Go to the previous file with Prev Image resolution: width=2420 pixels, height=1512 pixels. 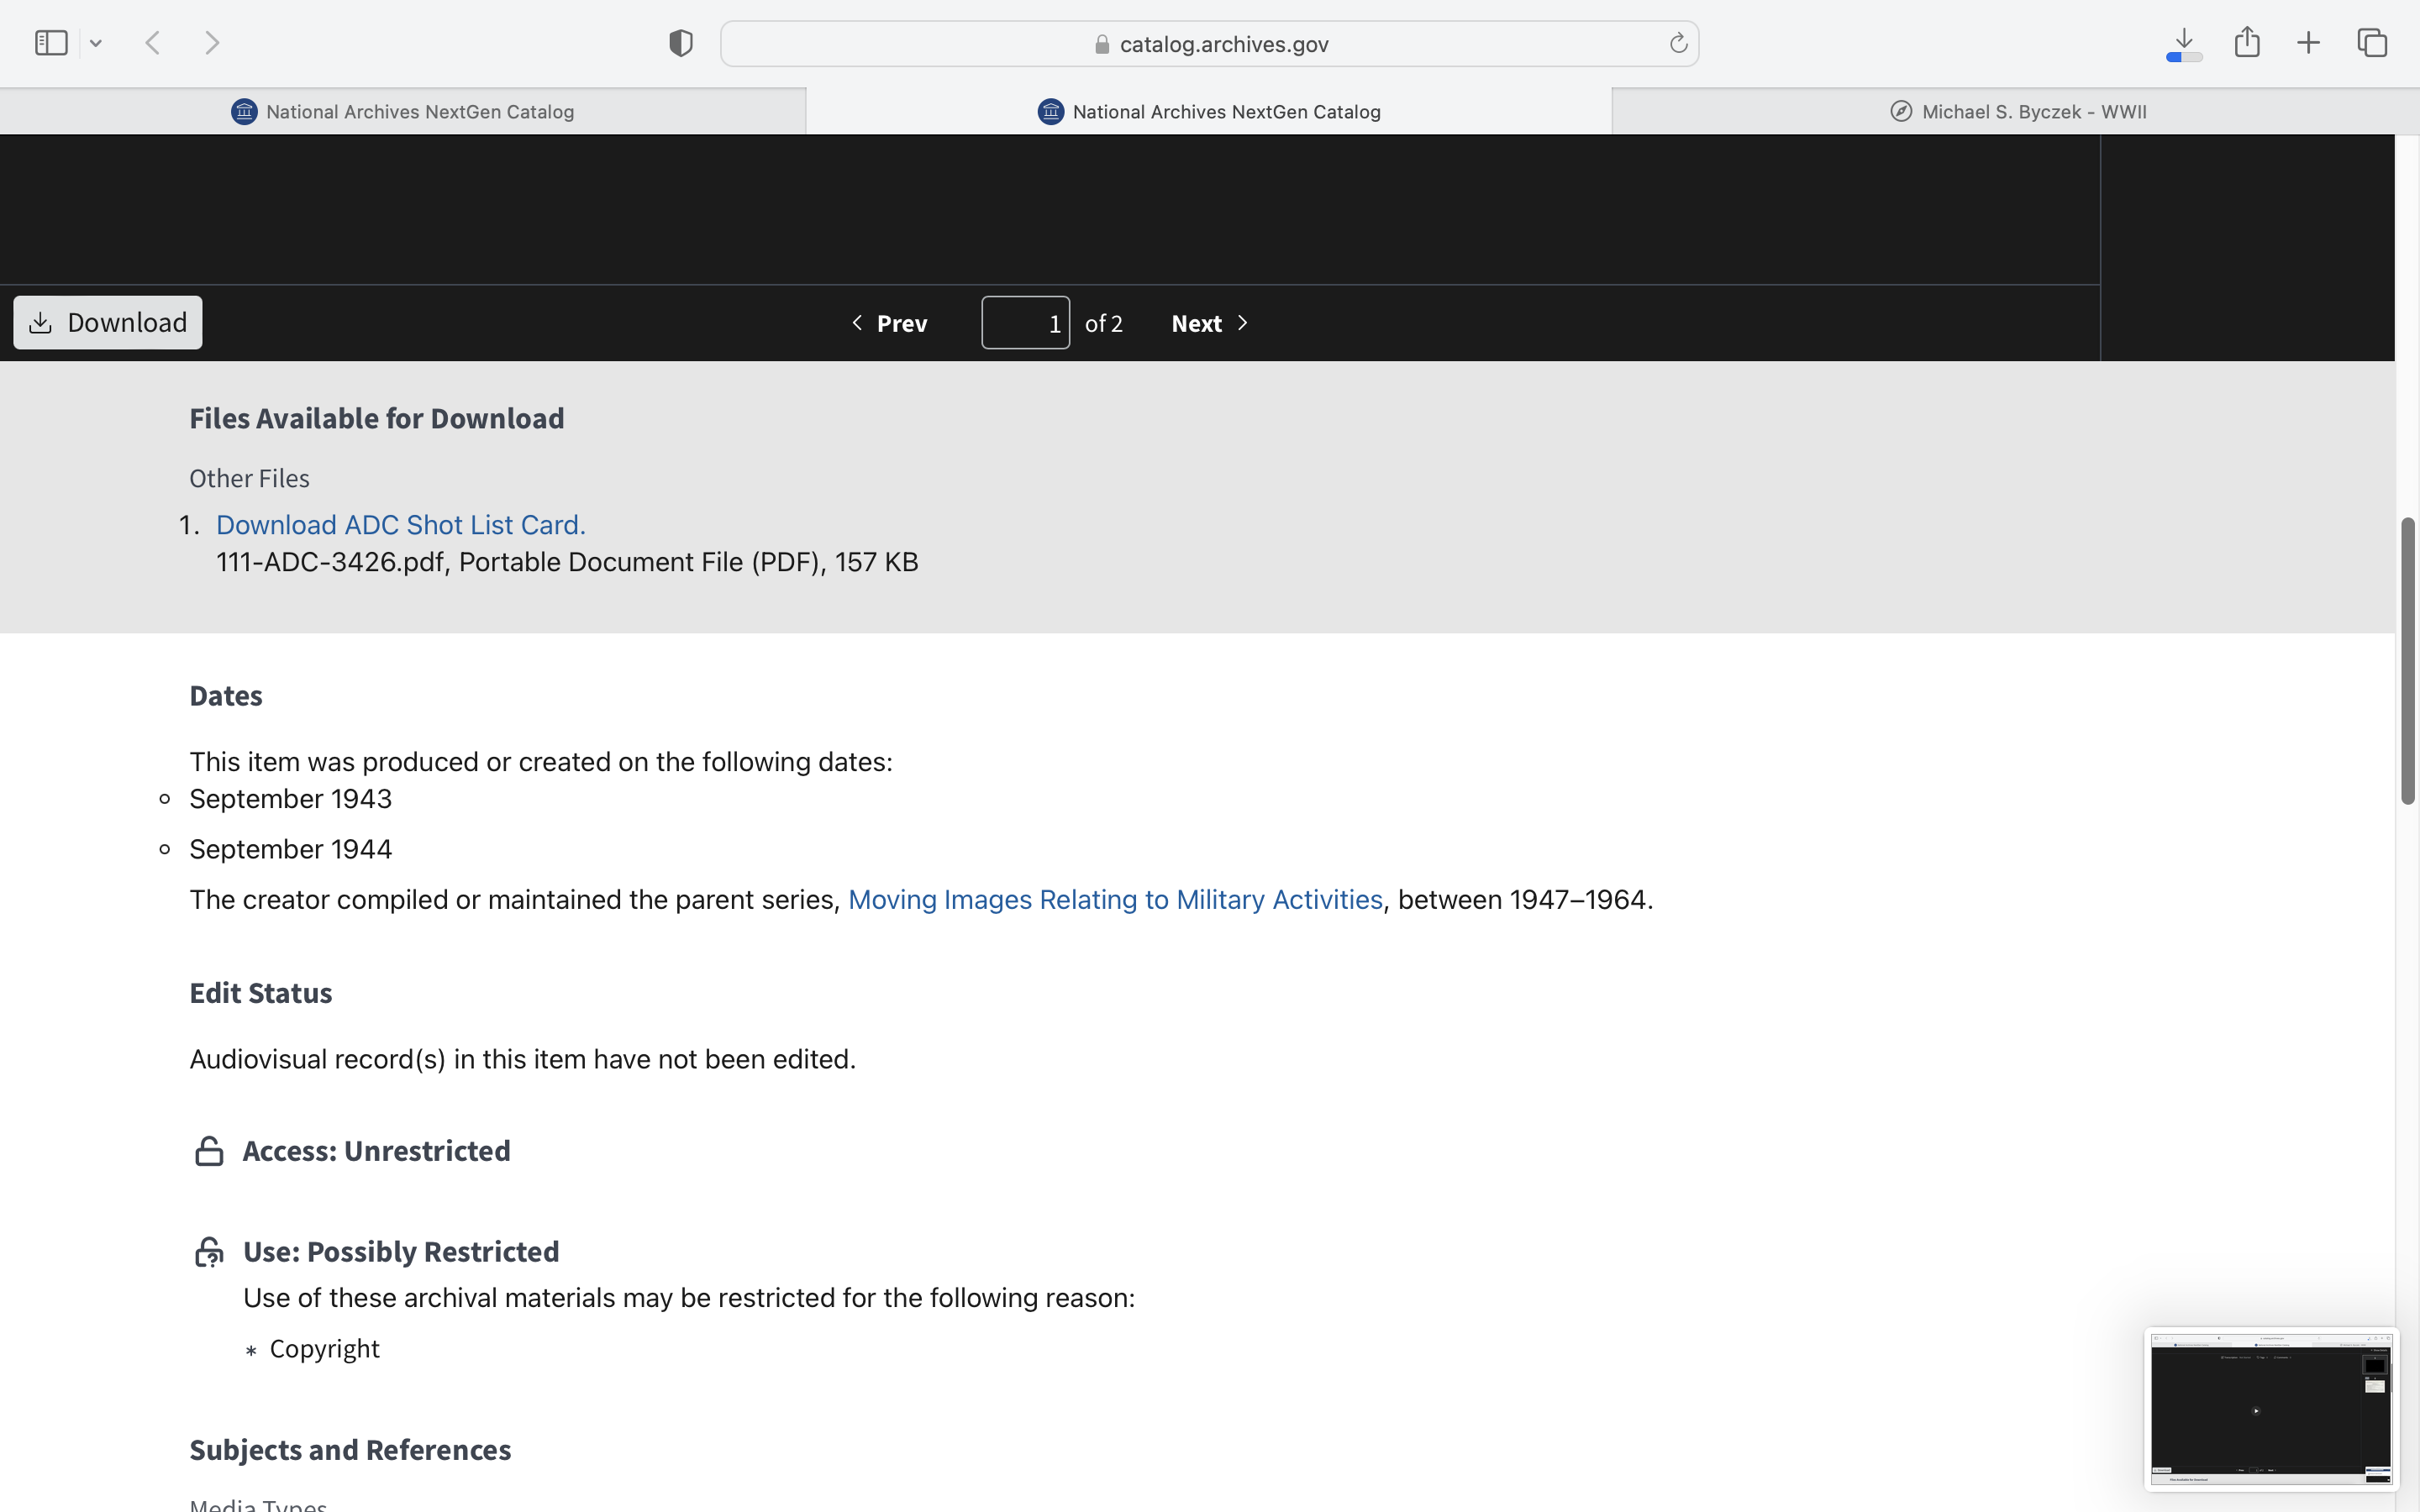(x=889, y=323)
